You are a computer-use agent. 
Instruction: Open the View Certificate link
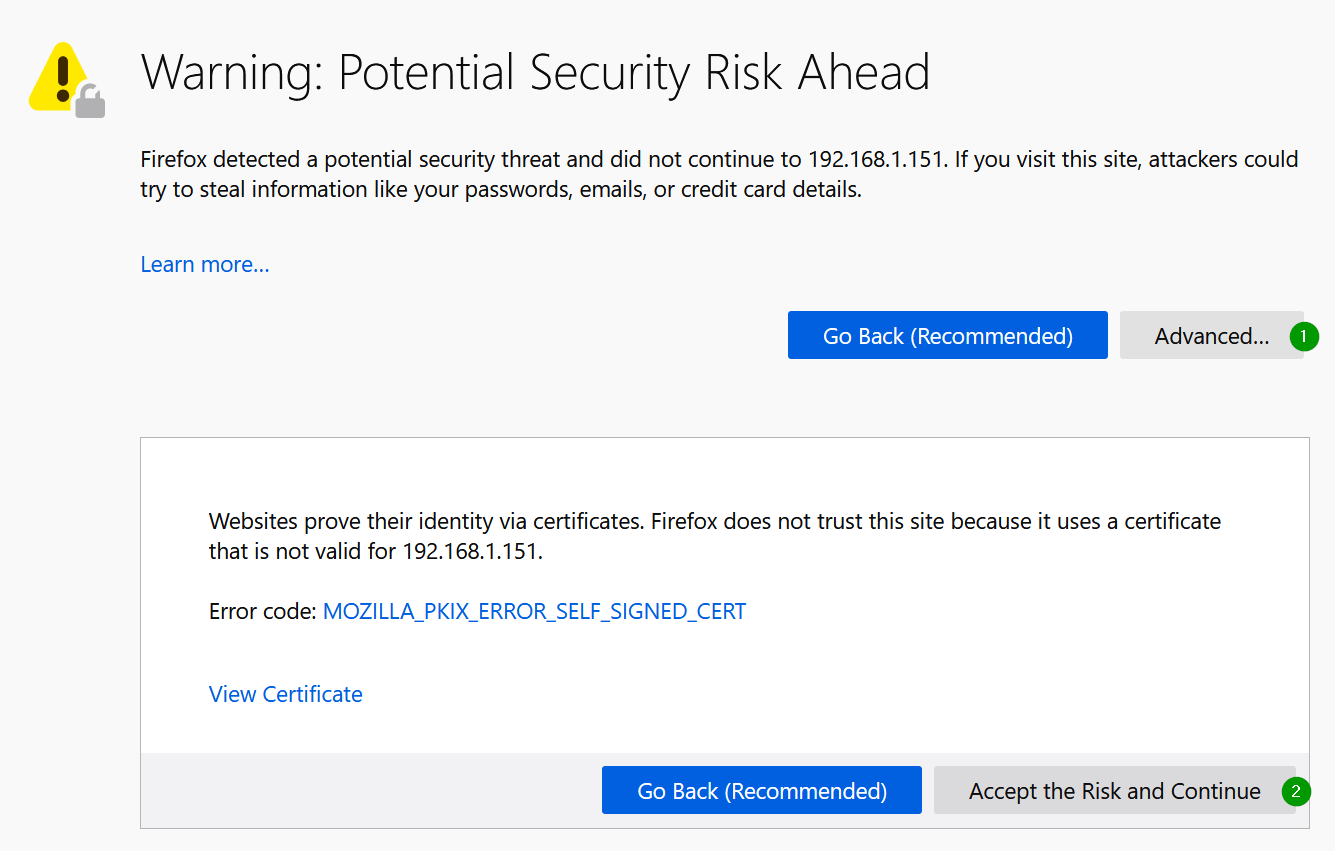click(x=285, y=694)
